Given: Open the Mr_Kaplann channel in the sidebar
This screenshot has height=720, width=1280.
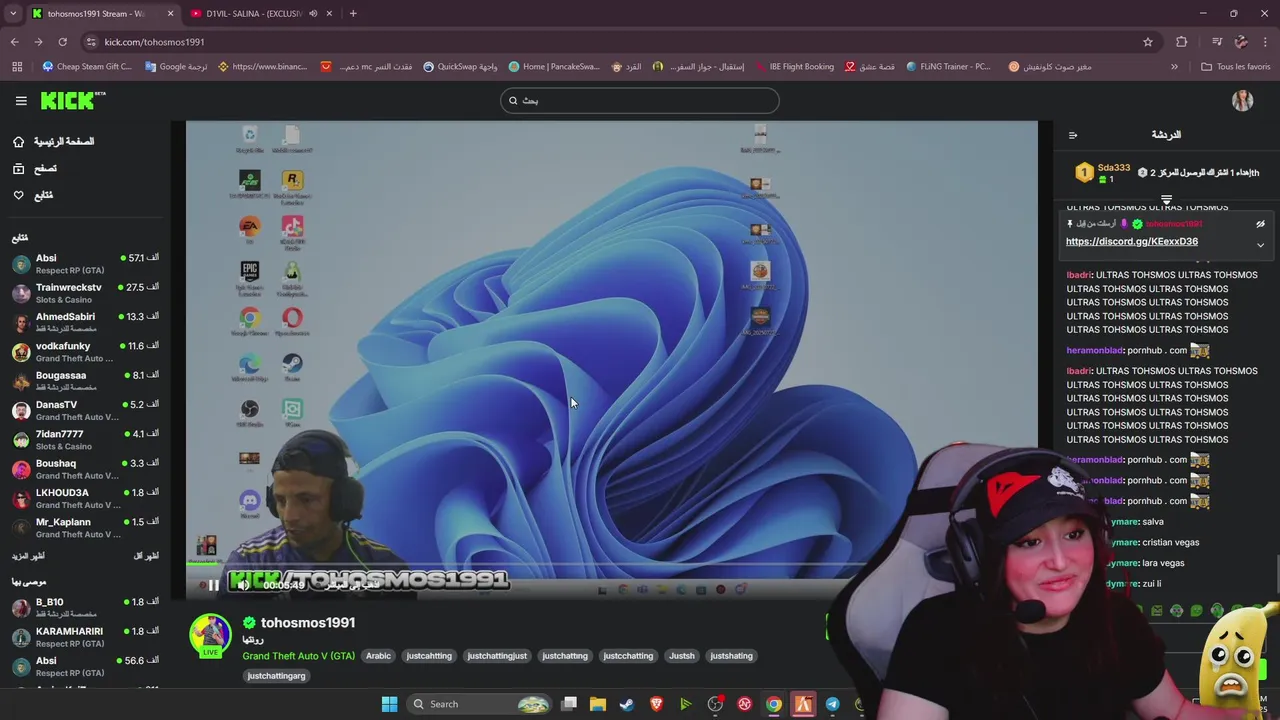Looking at the screenshot, I should (85, 528).
